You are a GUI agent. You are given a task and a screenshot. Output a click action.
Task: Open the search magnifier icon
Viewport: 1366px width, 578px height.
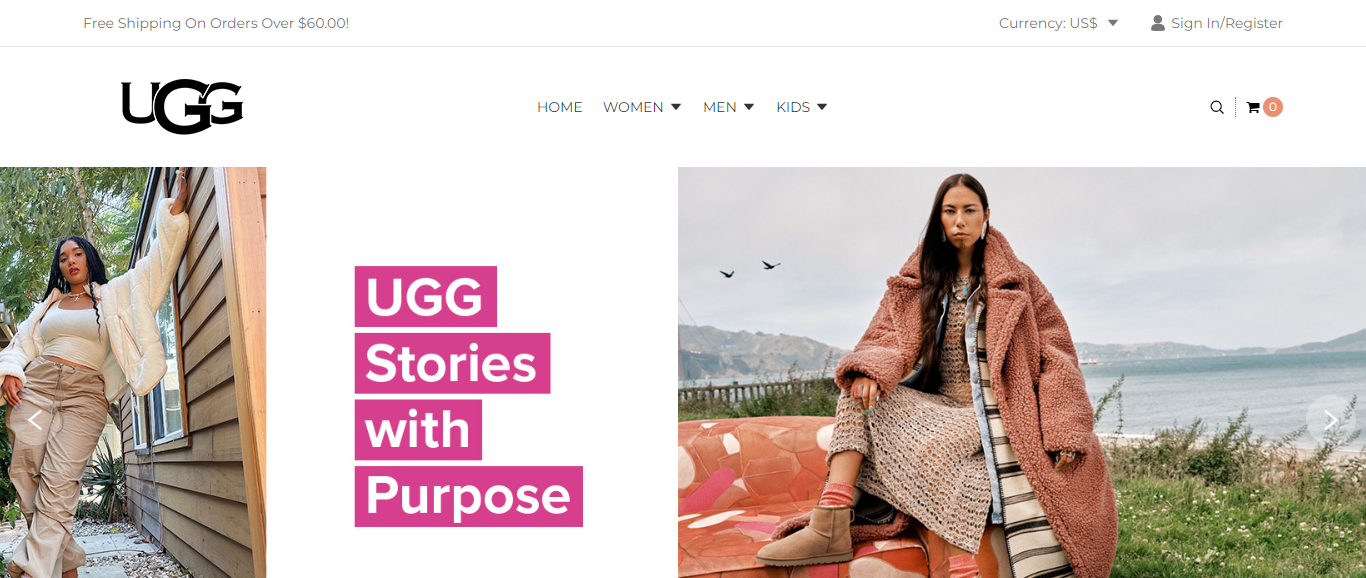1217,107
